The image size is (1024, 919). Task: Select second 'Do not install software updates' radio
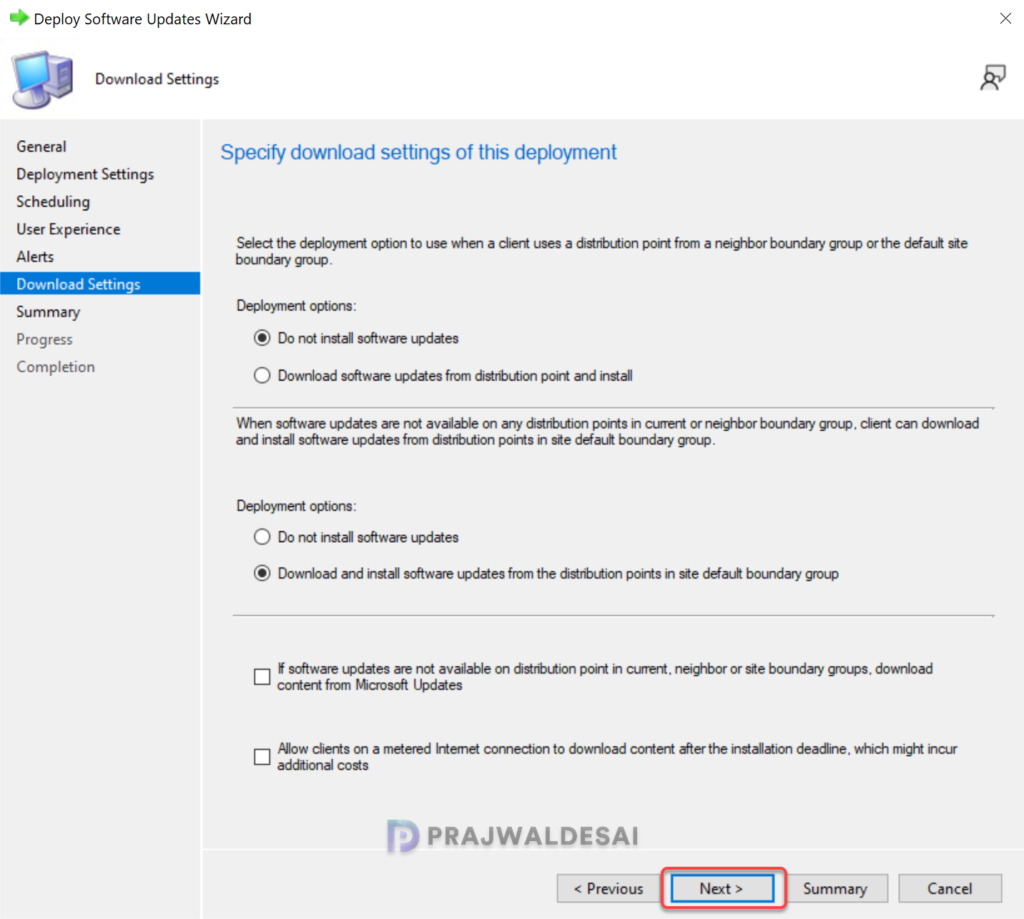[x=262, y=537]
